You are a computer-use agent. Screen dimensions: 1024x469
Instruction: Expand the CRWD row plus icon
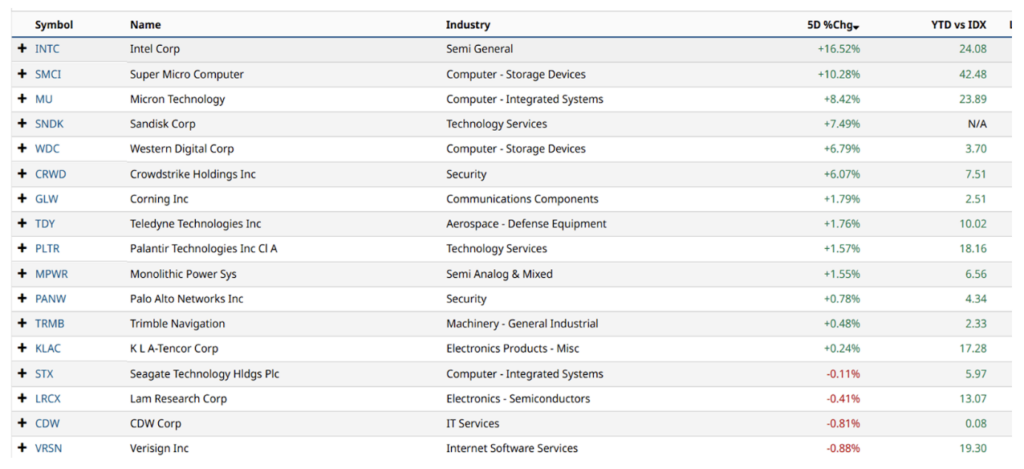pos(22,174)
